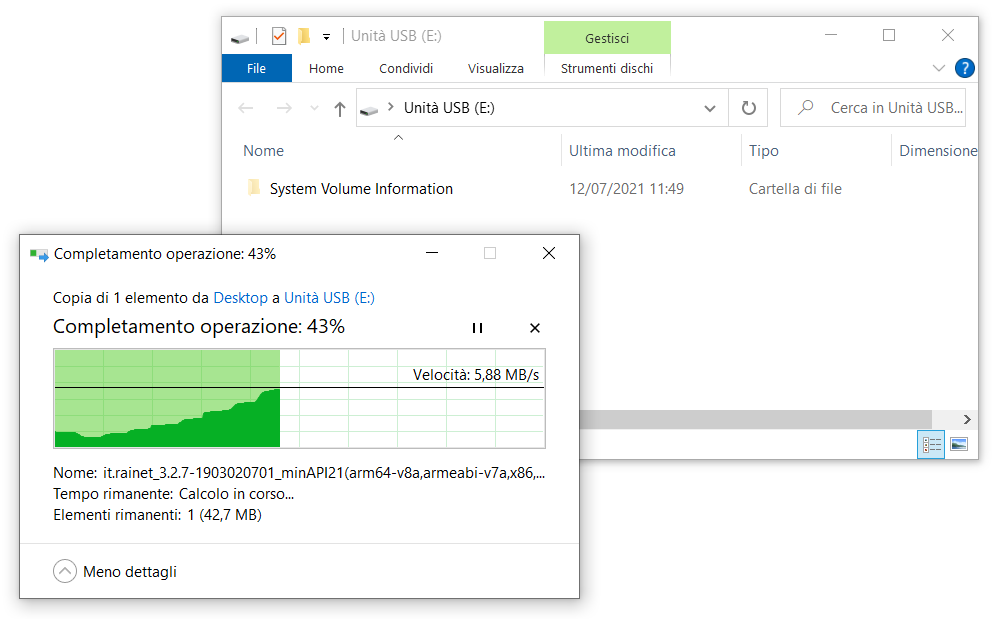Screen dimensions: 1000x619
Task: Click the Unità USB (E:) destination link
Action: coord(329,297)
